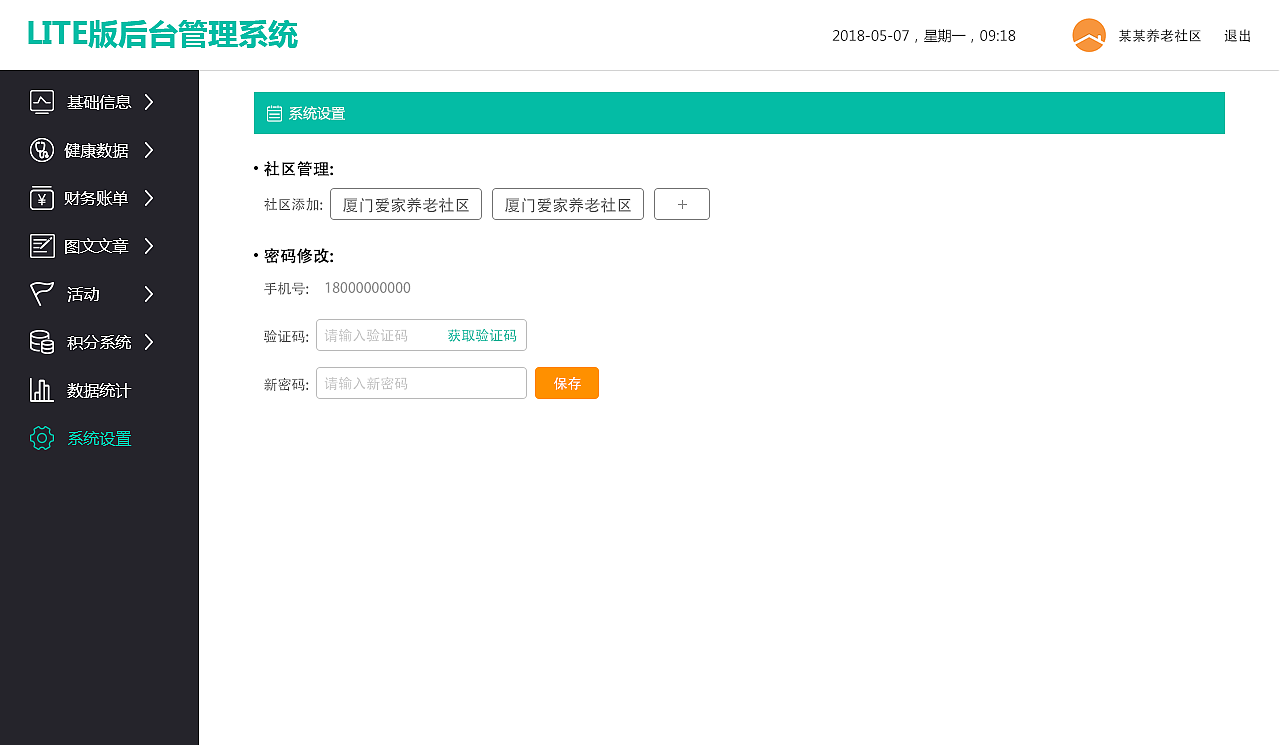Click the 保存 save button
Screen dimensions: 1280x745
coord(567,383)
